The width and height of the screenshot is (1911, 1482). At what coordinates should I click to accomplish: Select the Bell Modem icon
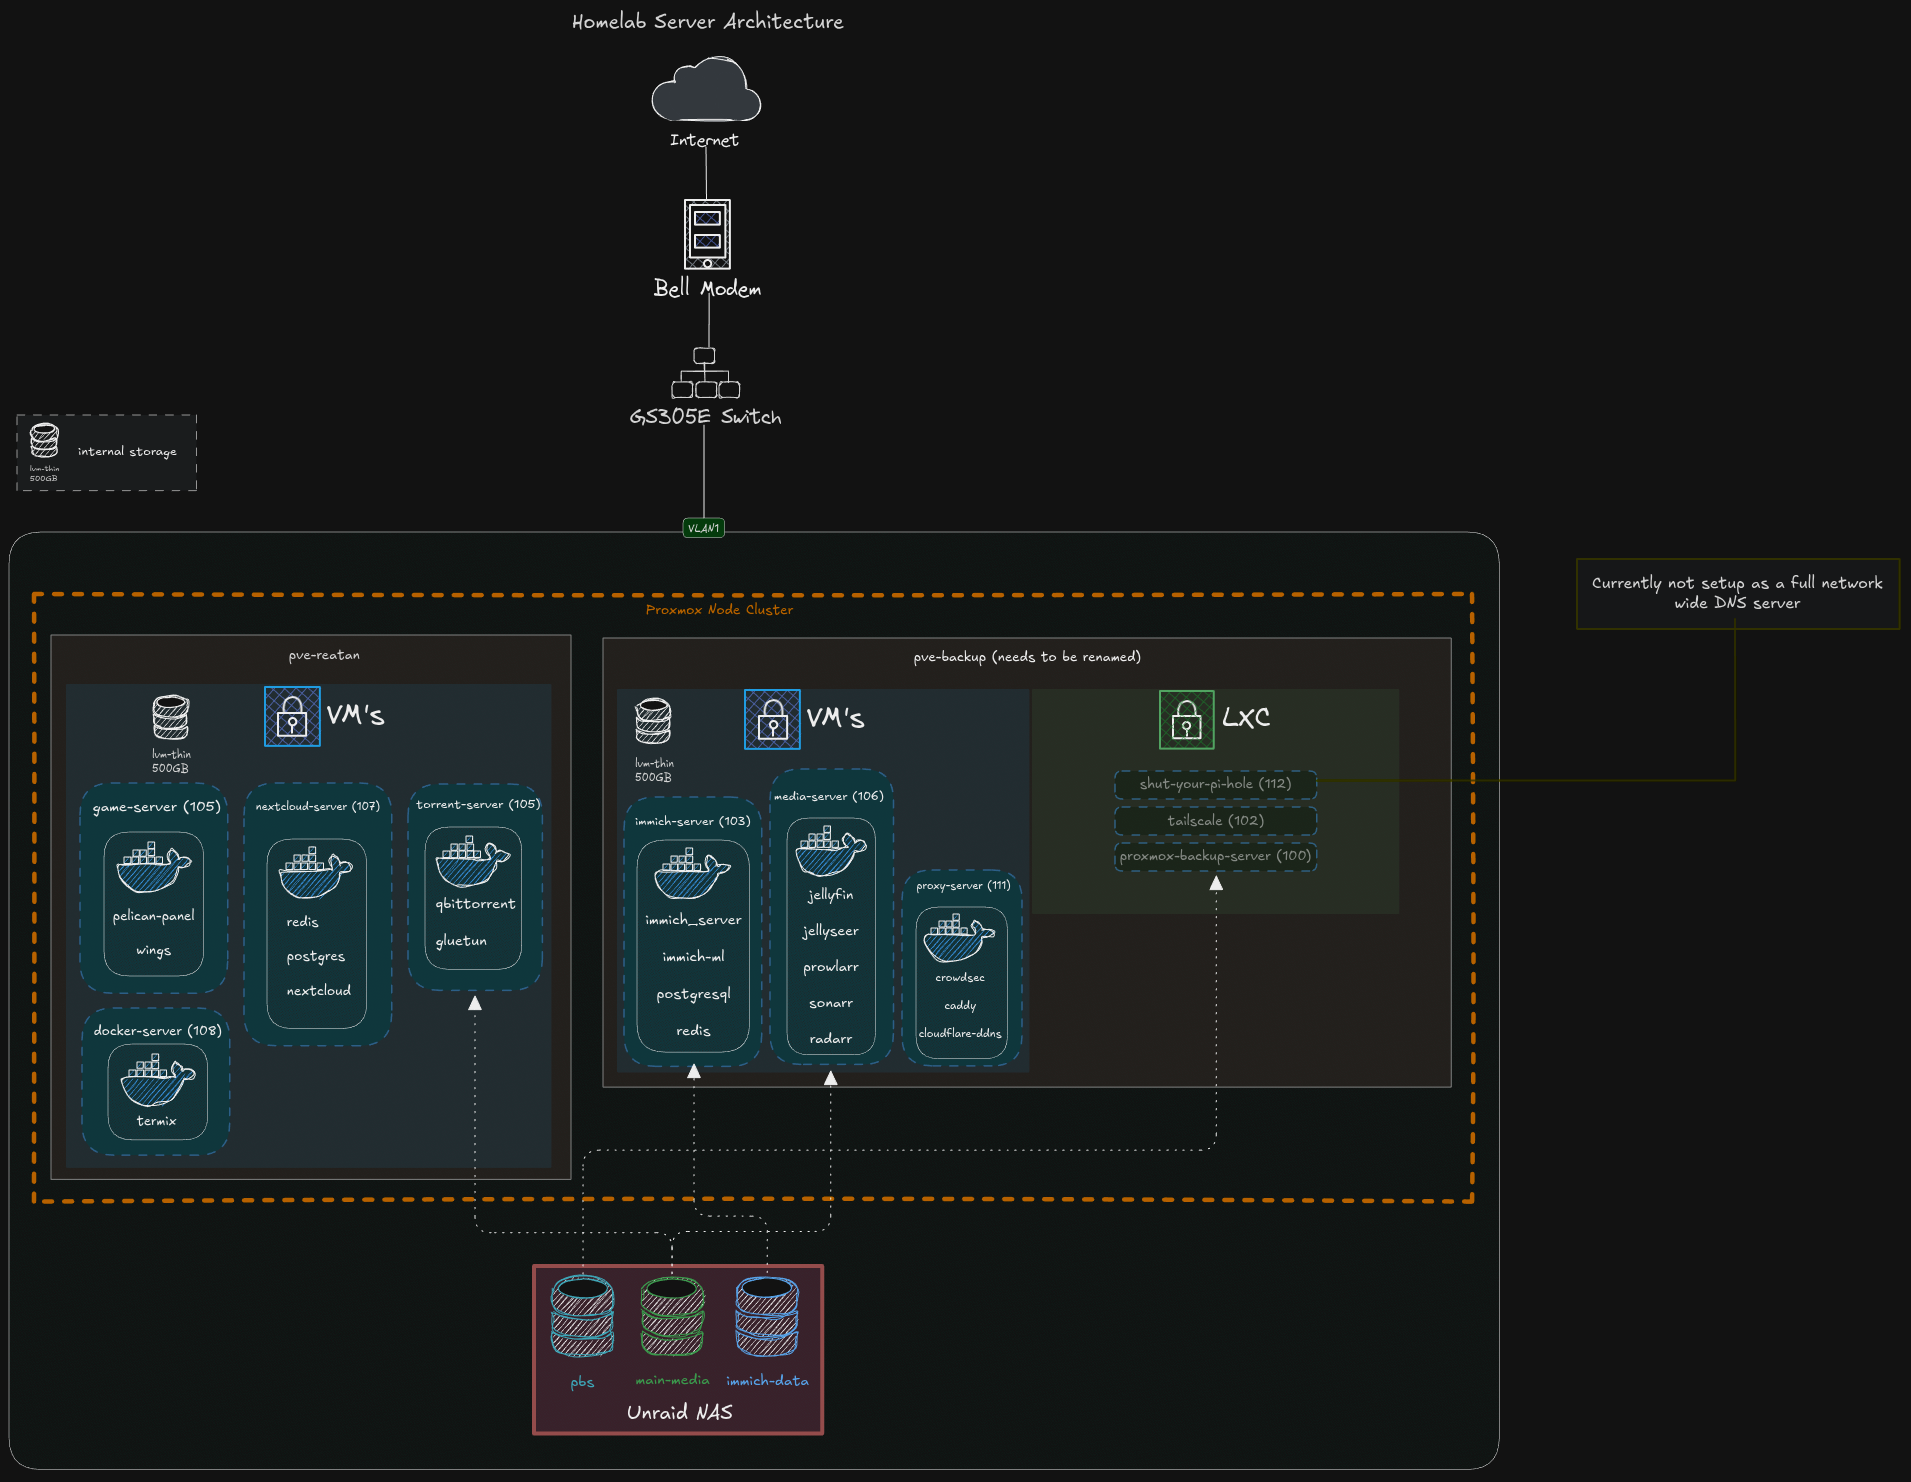click(x=707, y=234)
